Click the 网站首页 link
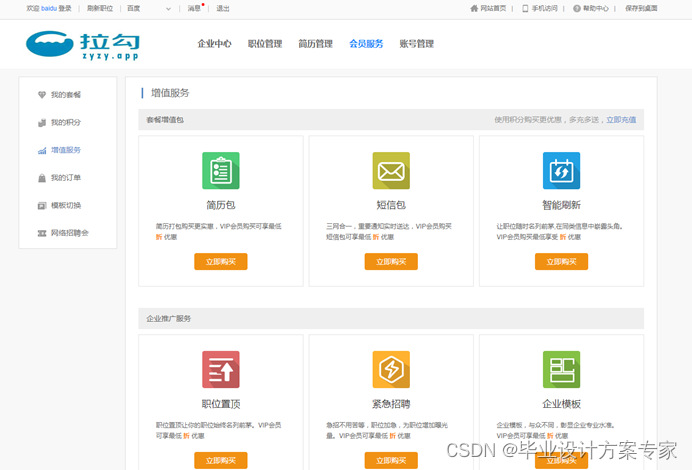Viewport: 692px width, 470px height. (493, 8)
